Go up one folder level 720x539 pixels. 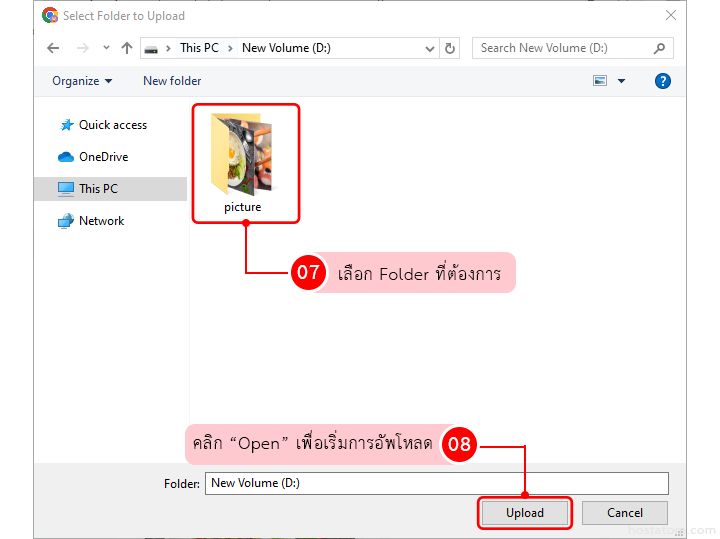point(127,48)
